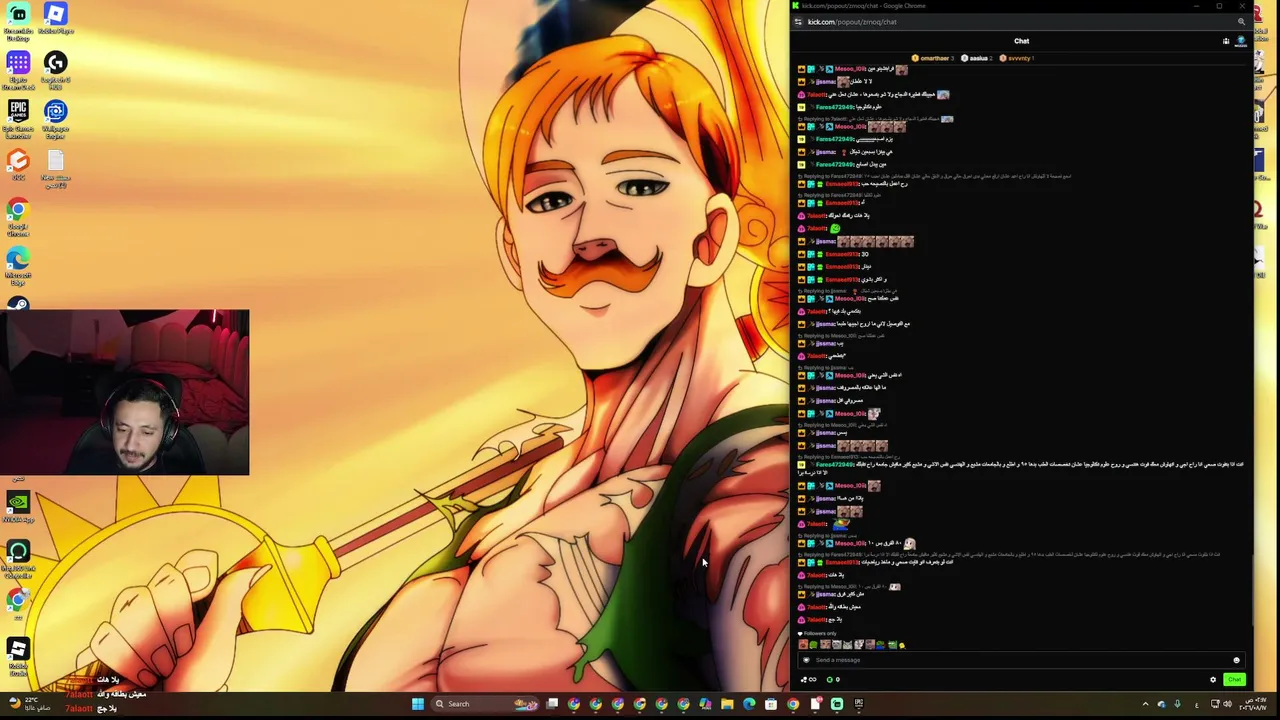Viewport: 1280px width, 720px height.
Task: Click the taskbar Search box
Action: click(486, 704)
